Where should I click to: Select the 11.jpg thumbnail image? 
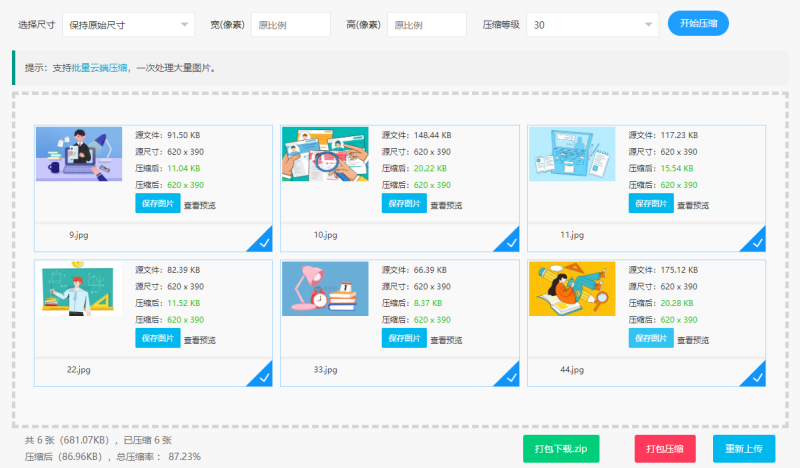[x=572, y=154]
